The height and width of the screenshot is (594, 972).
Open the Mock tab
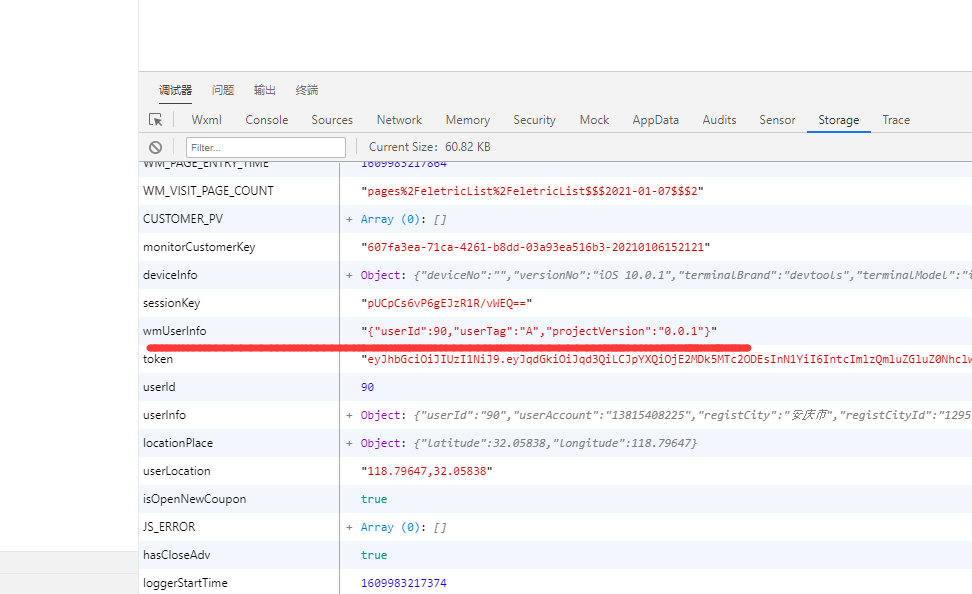(x=594, y=120)
